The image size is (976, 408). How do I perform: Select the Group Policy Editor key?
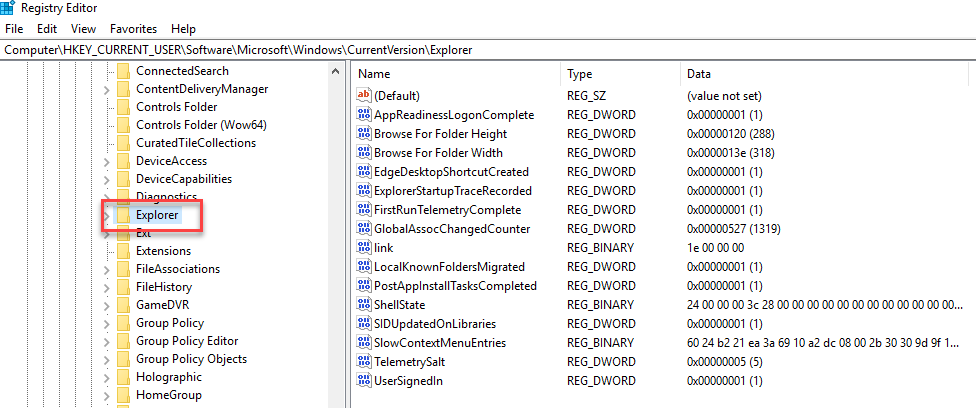(x=187, y=341)
